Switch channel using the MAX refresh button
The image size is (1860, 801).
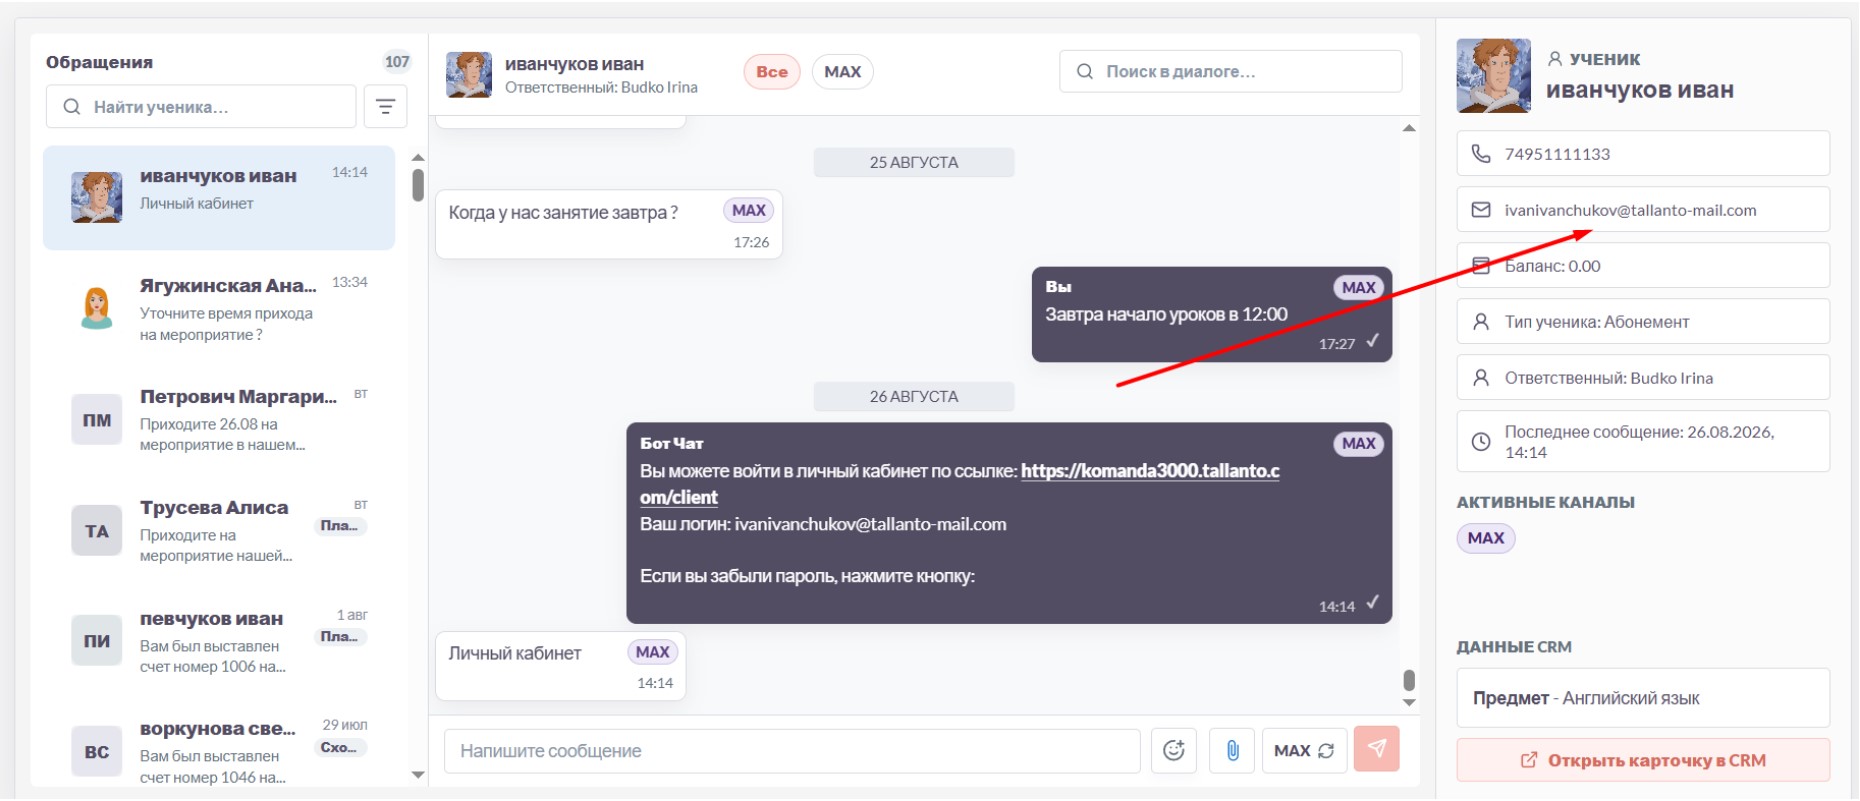tap(1304, 750)
